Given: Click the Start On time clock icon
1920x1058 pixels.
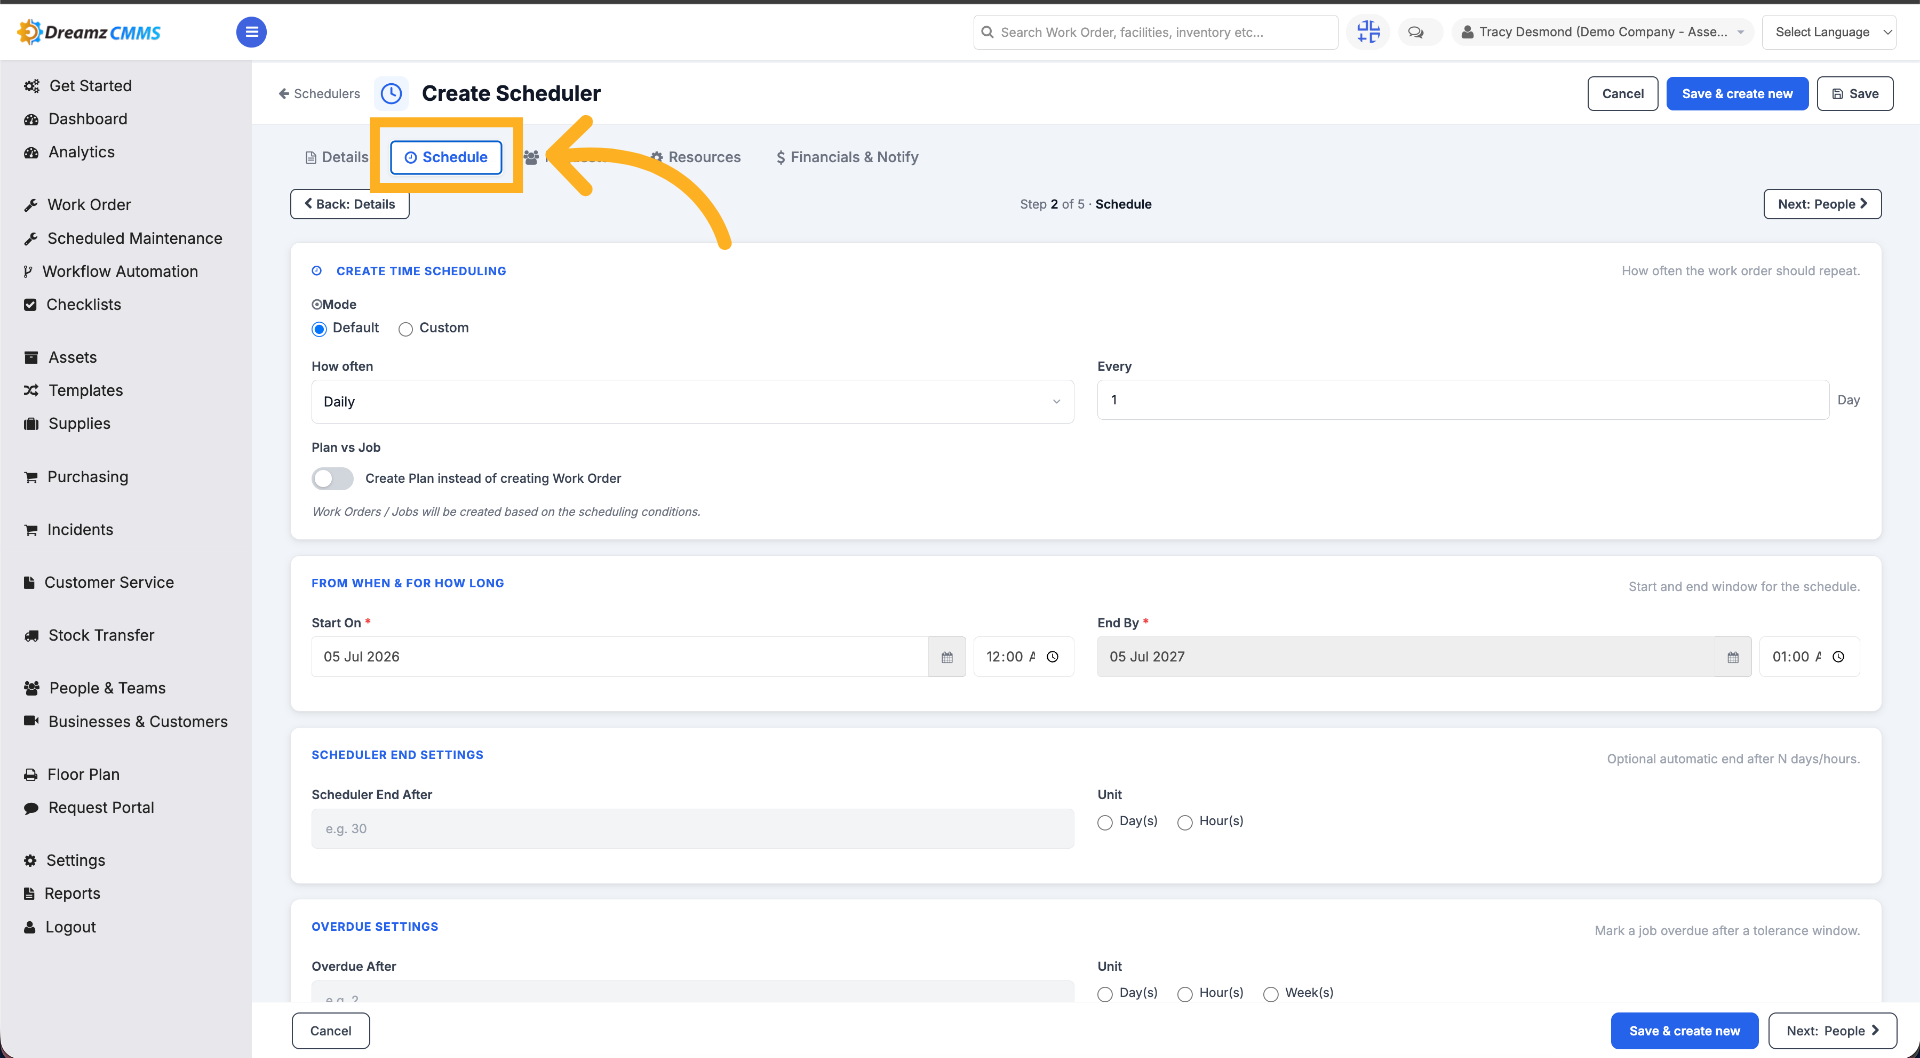Looking at the screenshot, I should [1052, 657].
